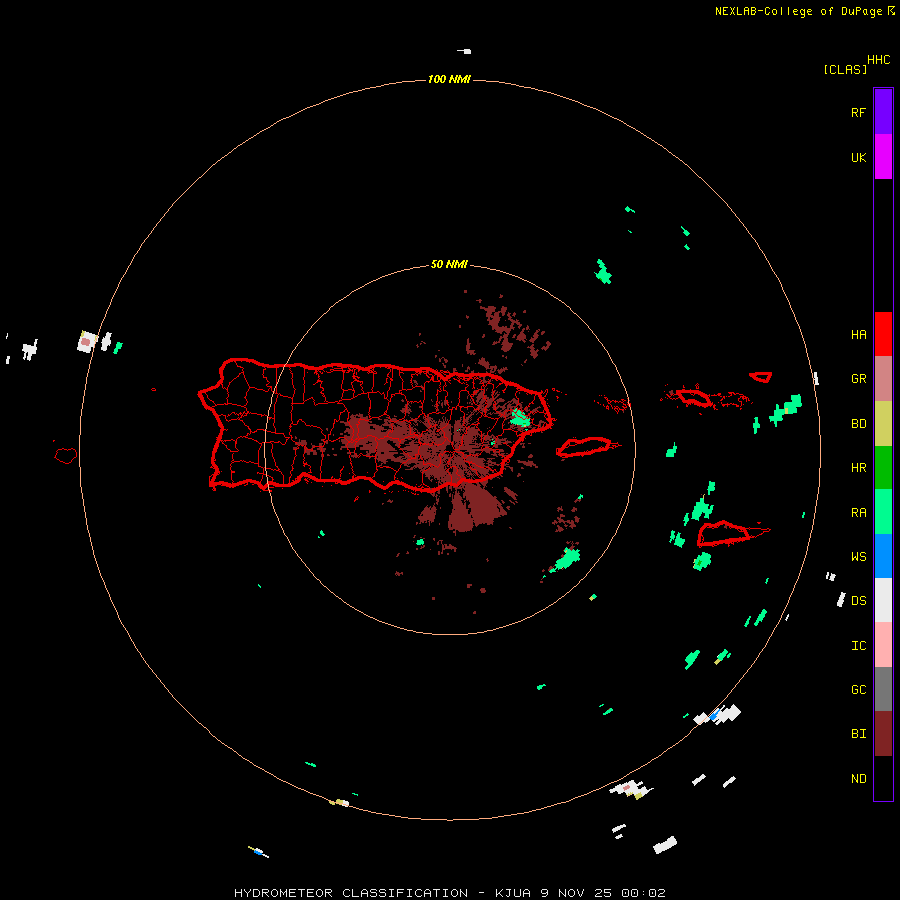Select the GR pinkish-brown legend swatch
Screen dimensions: 900x900
[883, 379]
